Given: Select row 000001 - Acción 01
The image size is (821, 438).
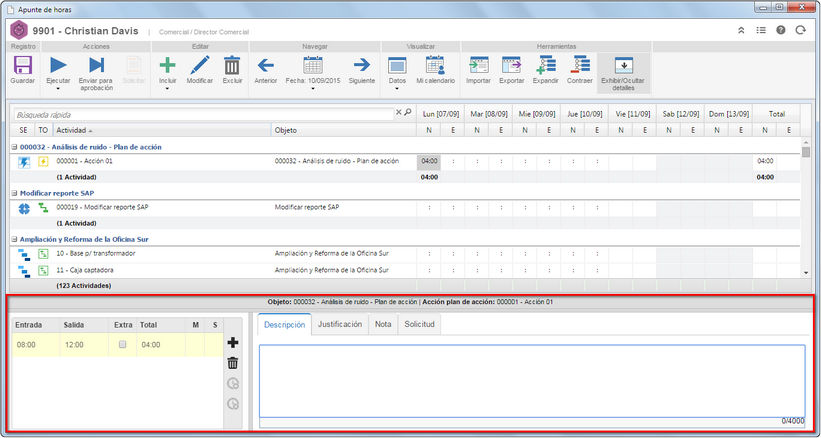Looking at the screenshot, I should click(405, 162).
